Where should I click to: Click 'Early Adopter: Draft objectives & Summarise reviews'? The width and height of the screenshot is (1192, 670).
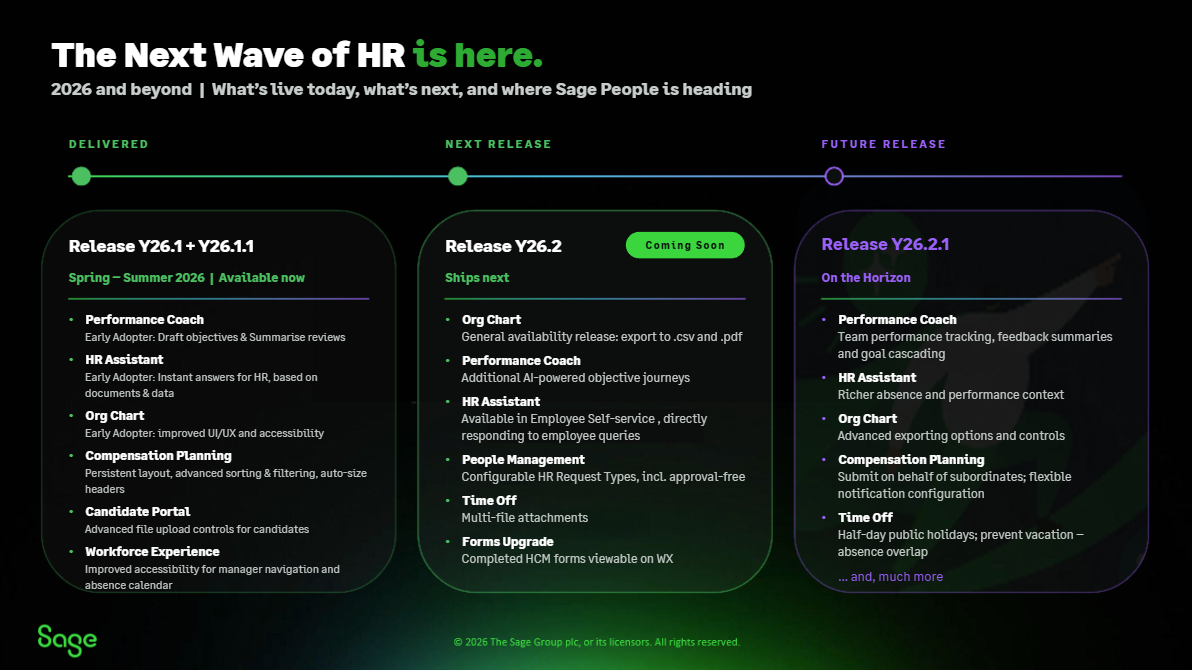tap(215, 337)
